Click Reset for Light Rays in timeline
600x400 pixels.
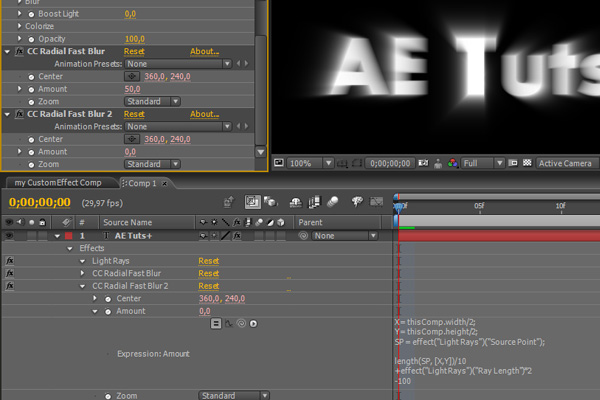209,261
